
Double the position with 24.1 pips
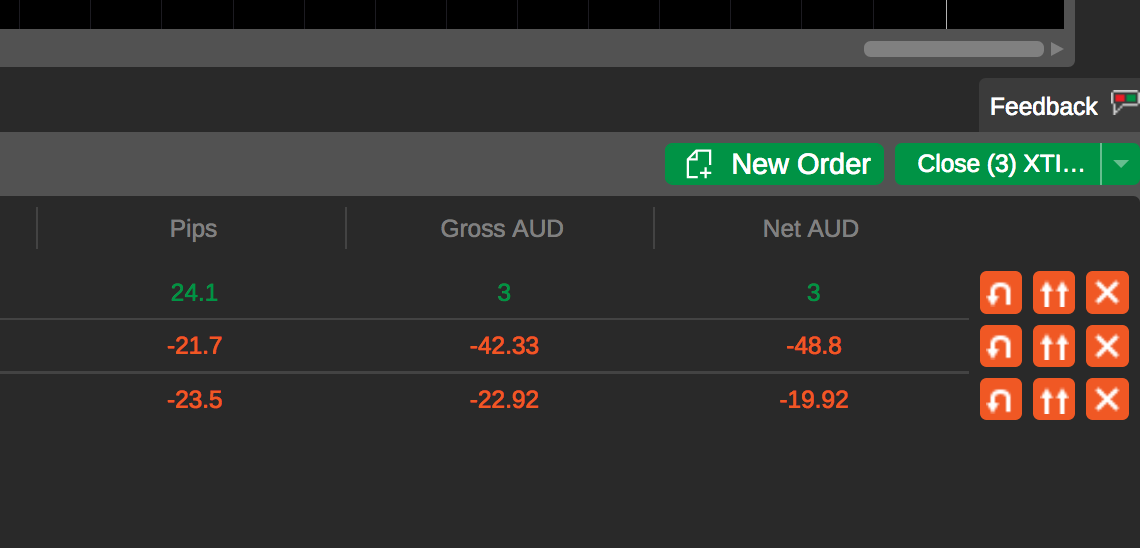coord(1053,292)
